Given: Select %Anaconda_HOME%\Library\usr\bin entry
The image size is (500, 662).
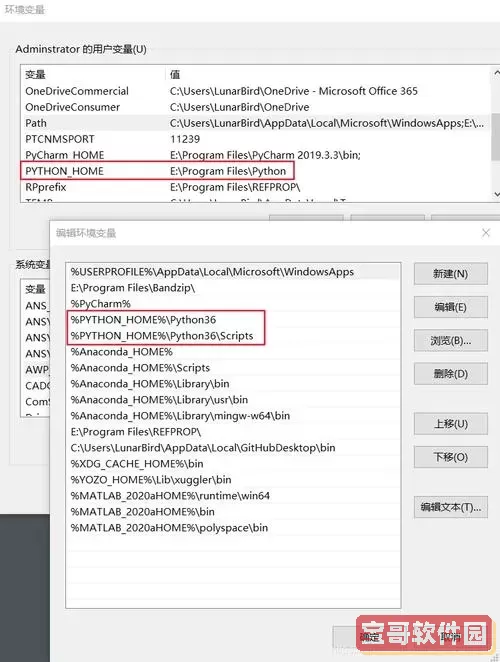Looking at the screenshot, I should coord(233,400).
